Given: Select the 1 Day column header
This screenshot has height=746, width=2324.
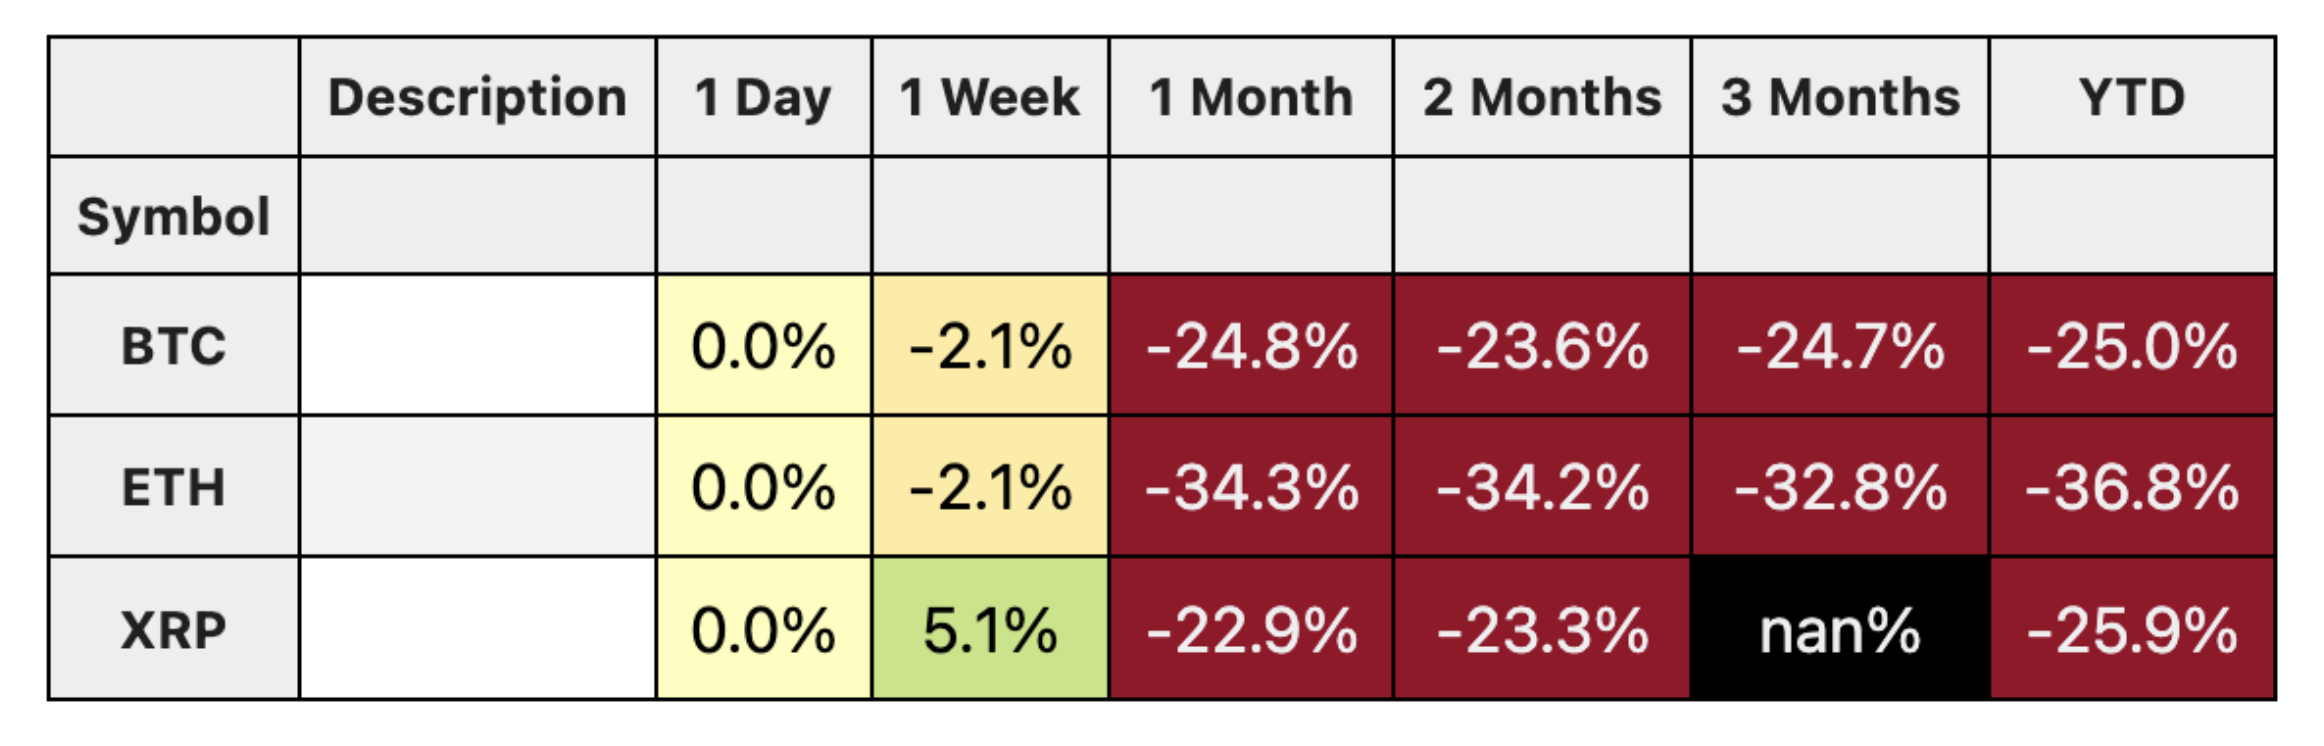Looking at the screenshot, I should [x=763, y=98].
